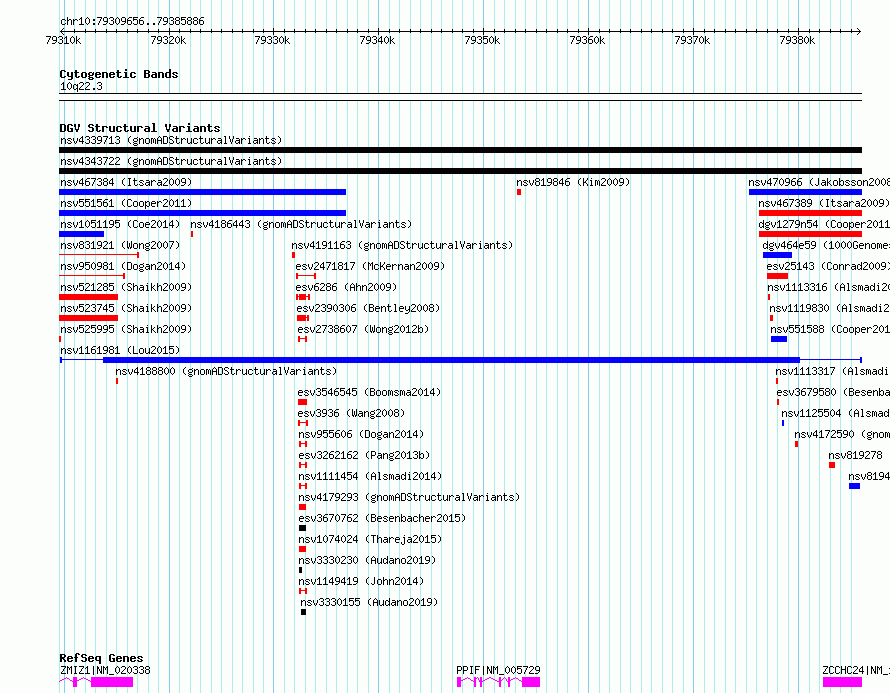The image size is (890, 693).
Task: Click nsv1113317 Alsmadi variant label
Action: click(832, 371)
